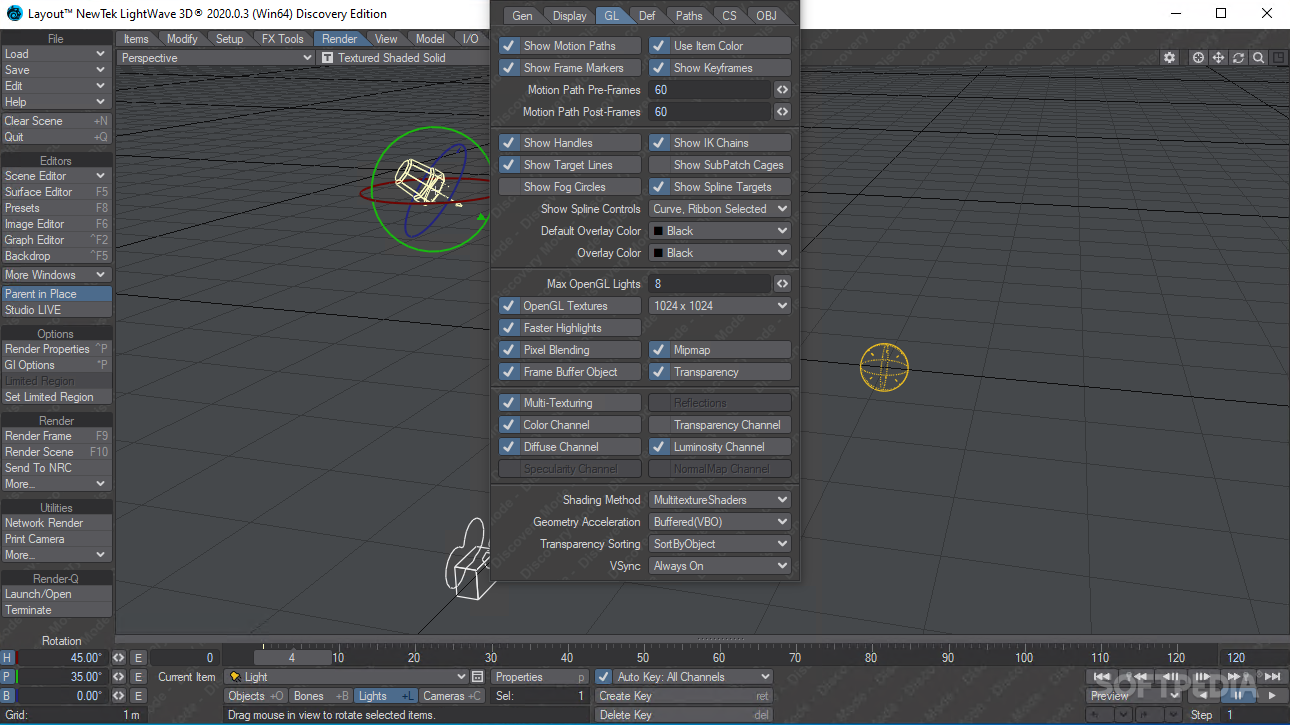Open OpenGL Textures resolution dropdown
Screen dimensions: 1290x725
(x=720, y=306)
